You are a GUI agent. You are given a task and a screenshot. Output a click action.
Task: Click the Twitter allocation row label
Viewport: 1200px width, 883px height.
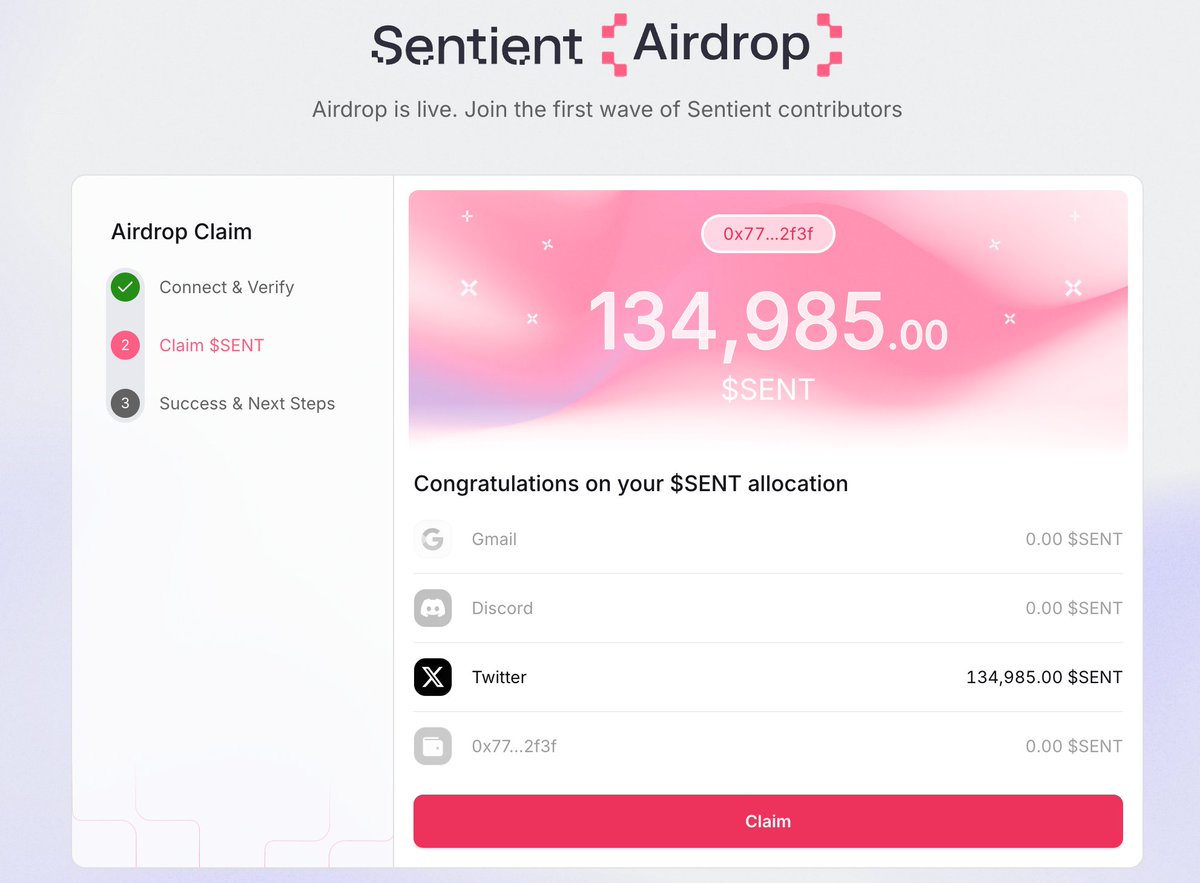tap(499, 677)
